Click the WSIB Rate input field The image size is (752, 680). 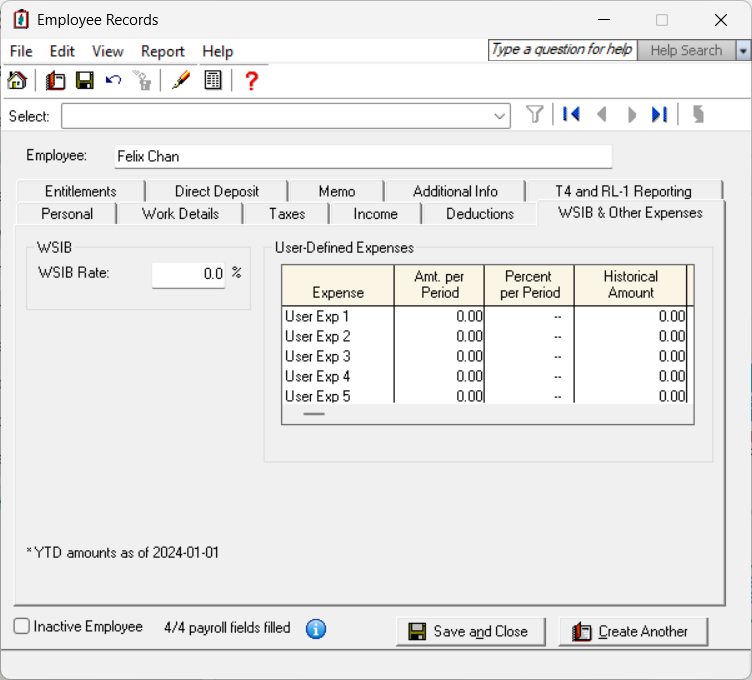pos(188,274)
